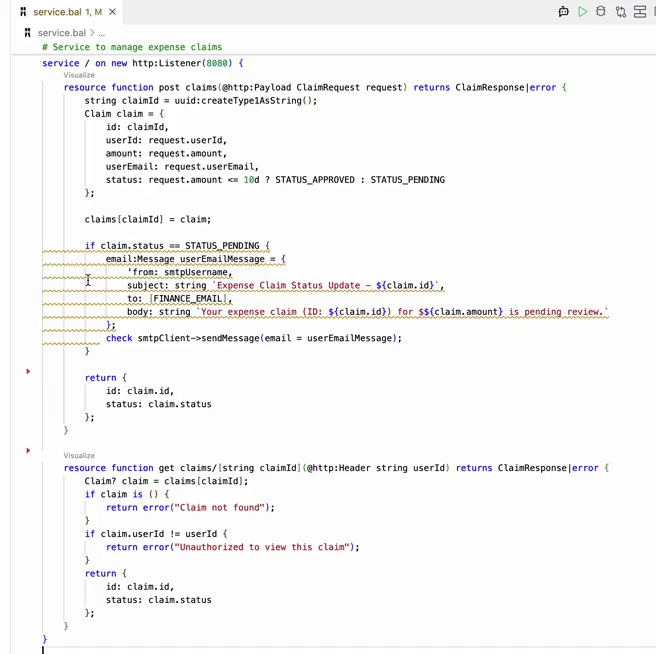Click 'if claim is () {' line
The width and height of the screenshot is (656, 654).
point(127,494)
